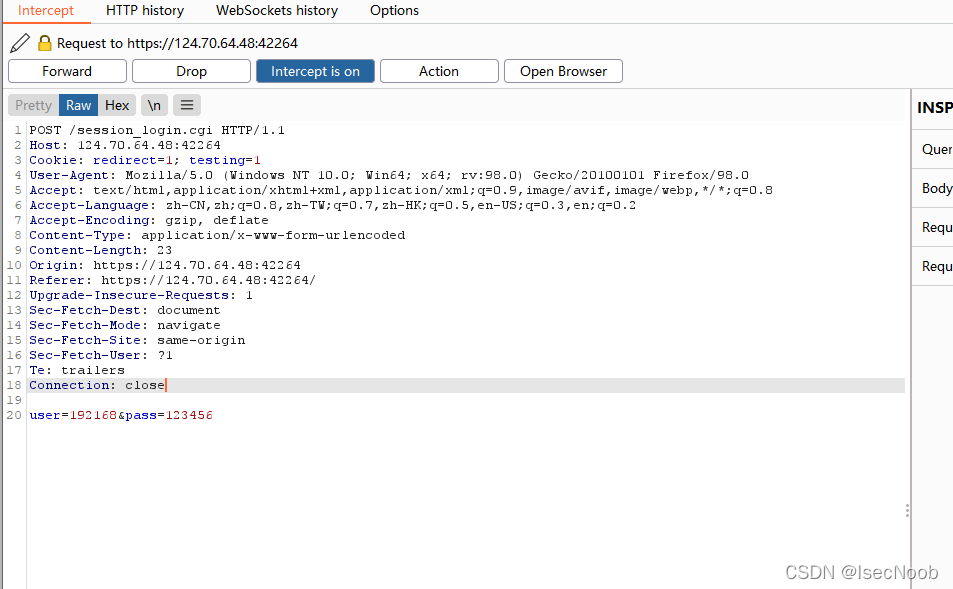The image size is (953, 589).
Task: Click the Cookie header line
Action: (x=145, y=160)
